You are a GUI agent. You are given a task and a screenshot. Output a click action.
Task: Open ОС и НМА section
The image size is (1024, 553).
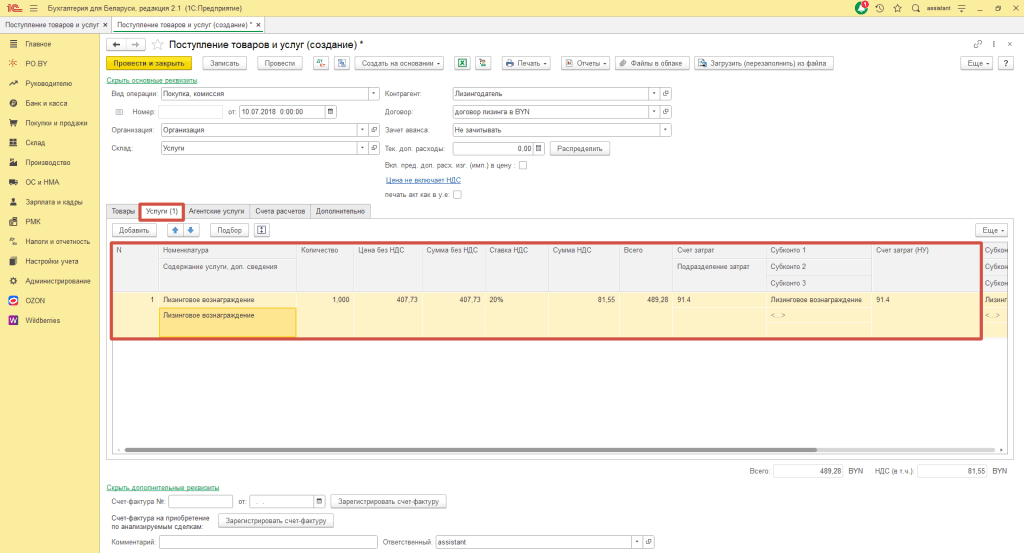[x=42, y=182]
